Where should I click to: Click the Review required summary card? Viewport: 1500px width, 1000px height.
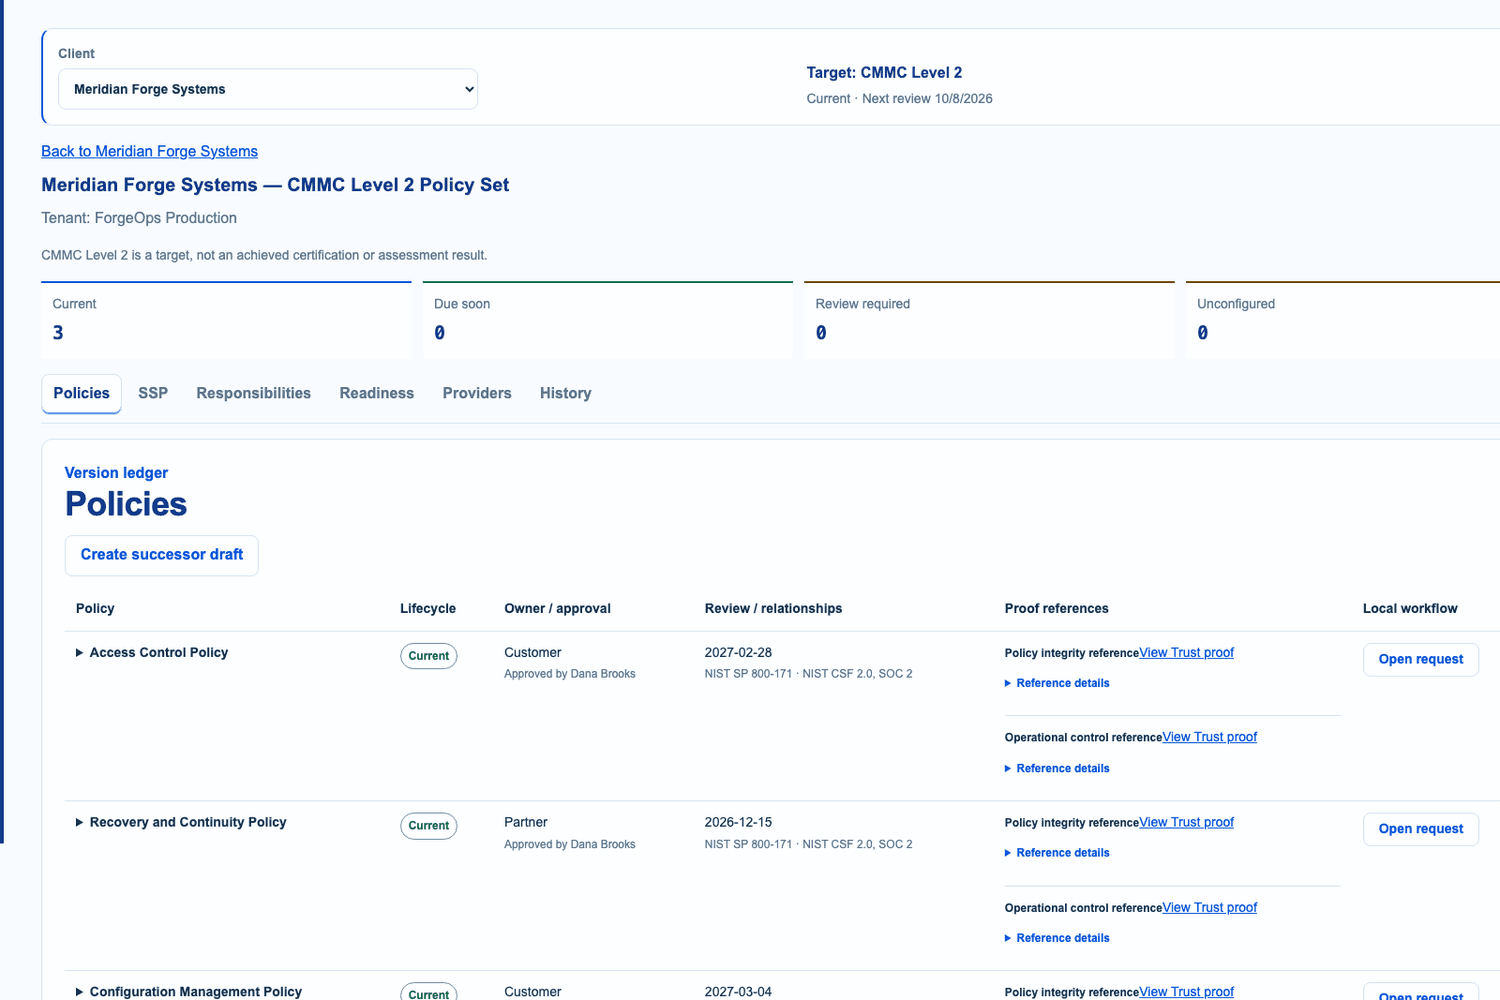point(989,320)
